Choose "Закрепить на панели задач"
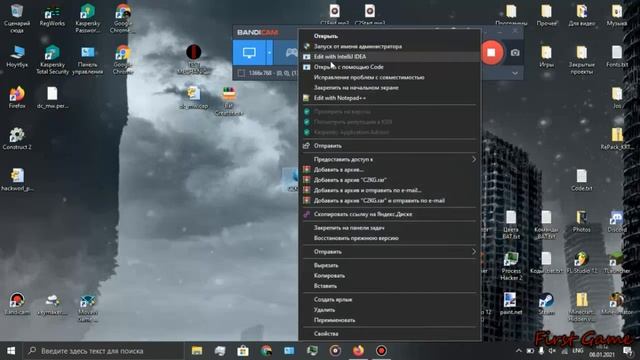This screenshot has height=360, width=640. (x=389, y=228)
